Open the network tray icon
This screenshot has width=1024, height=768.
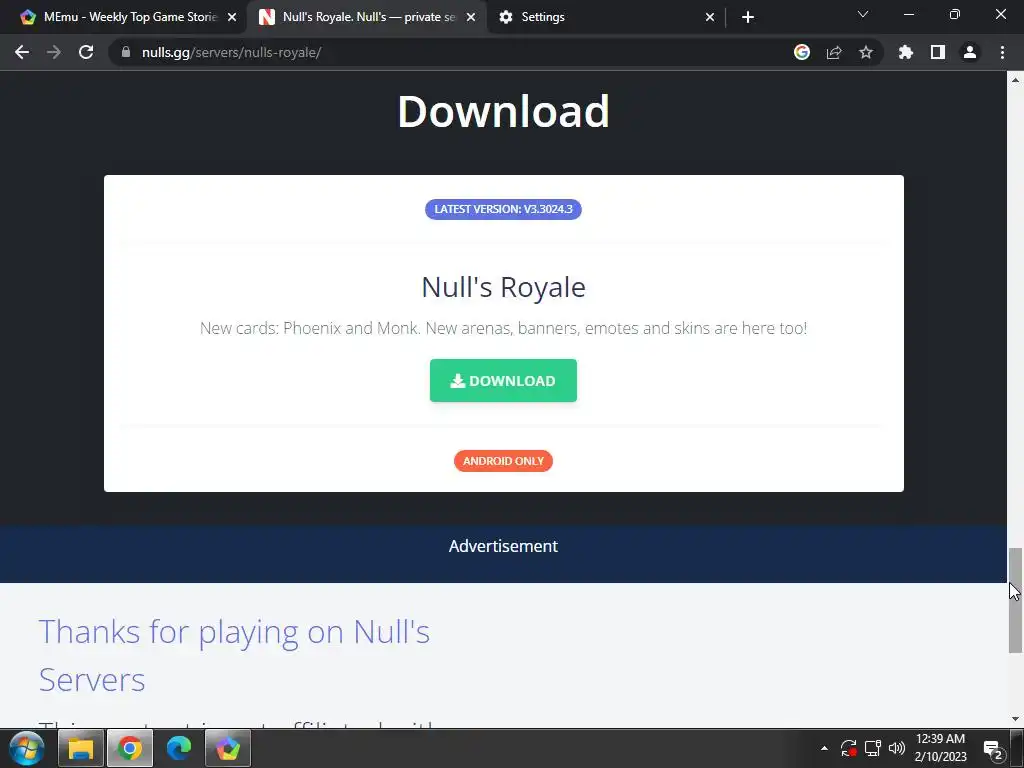point(872,748)
